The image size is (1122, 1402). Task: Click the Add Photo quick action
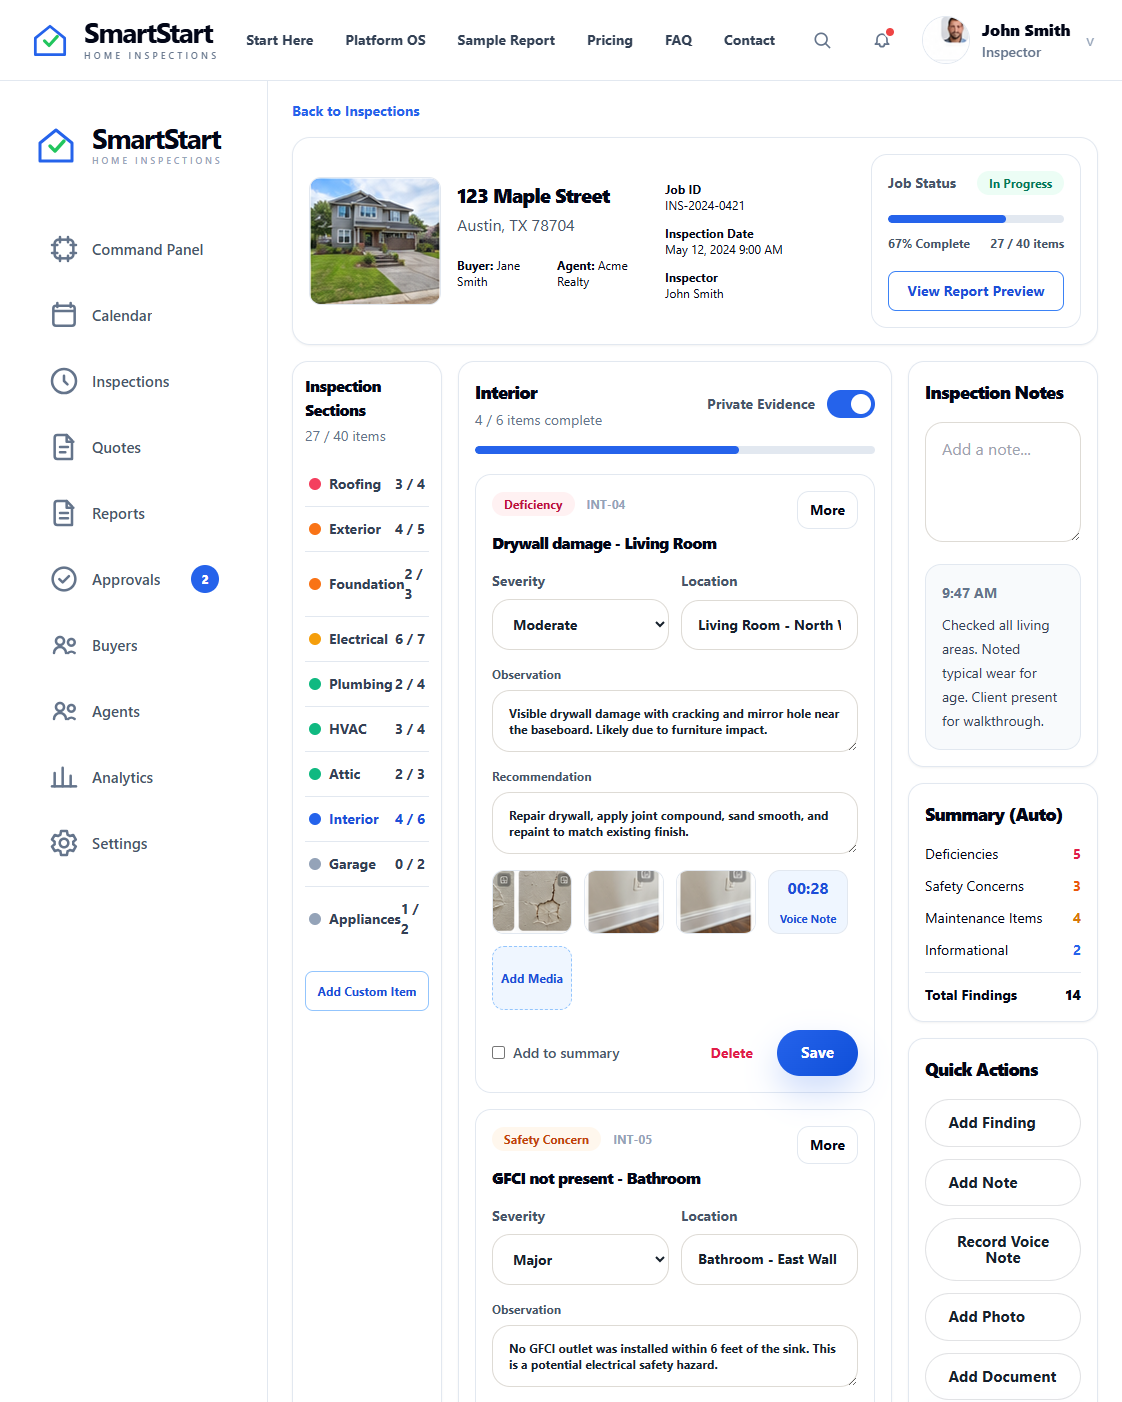[1003, 1317]
